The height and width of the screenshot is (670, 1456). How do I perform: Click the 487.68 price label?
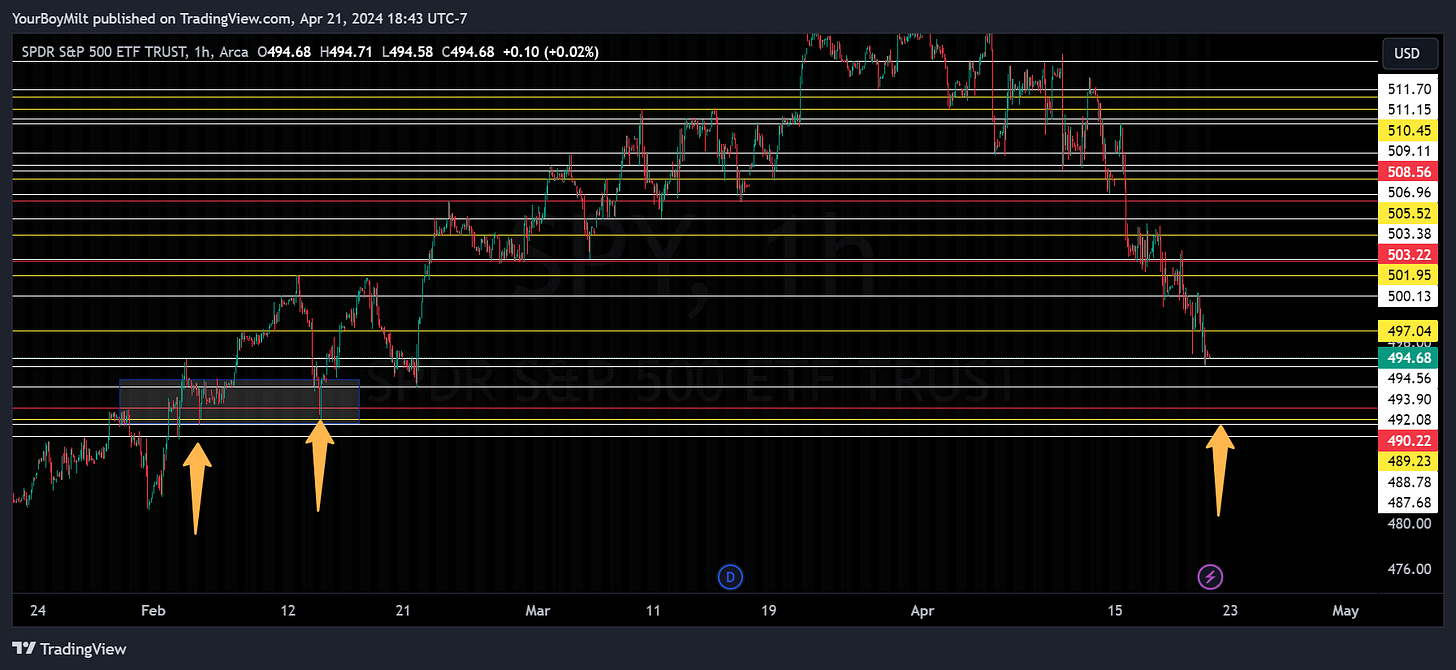coord(1410,502)
